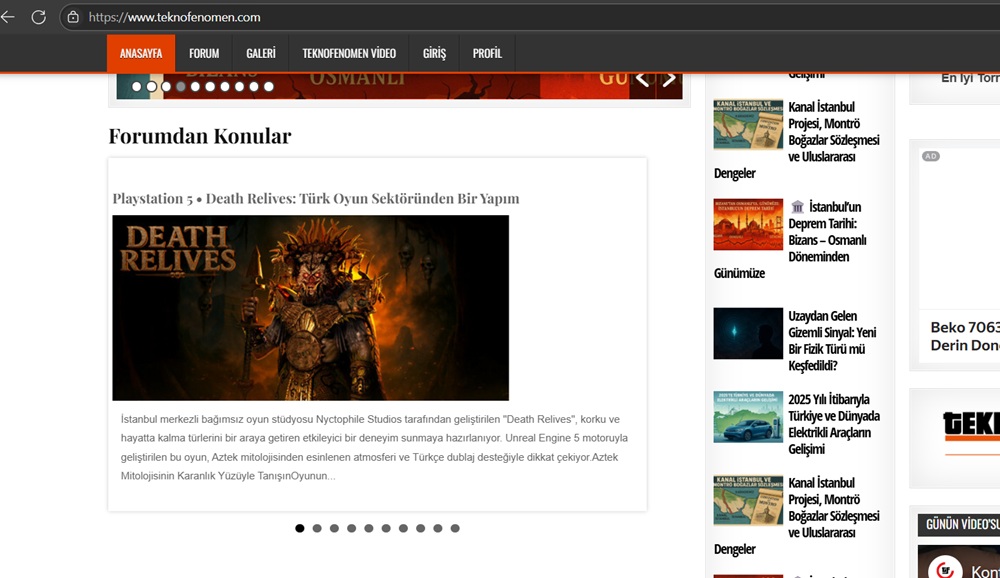Select last forum carousel dot

[455, 528]
